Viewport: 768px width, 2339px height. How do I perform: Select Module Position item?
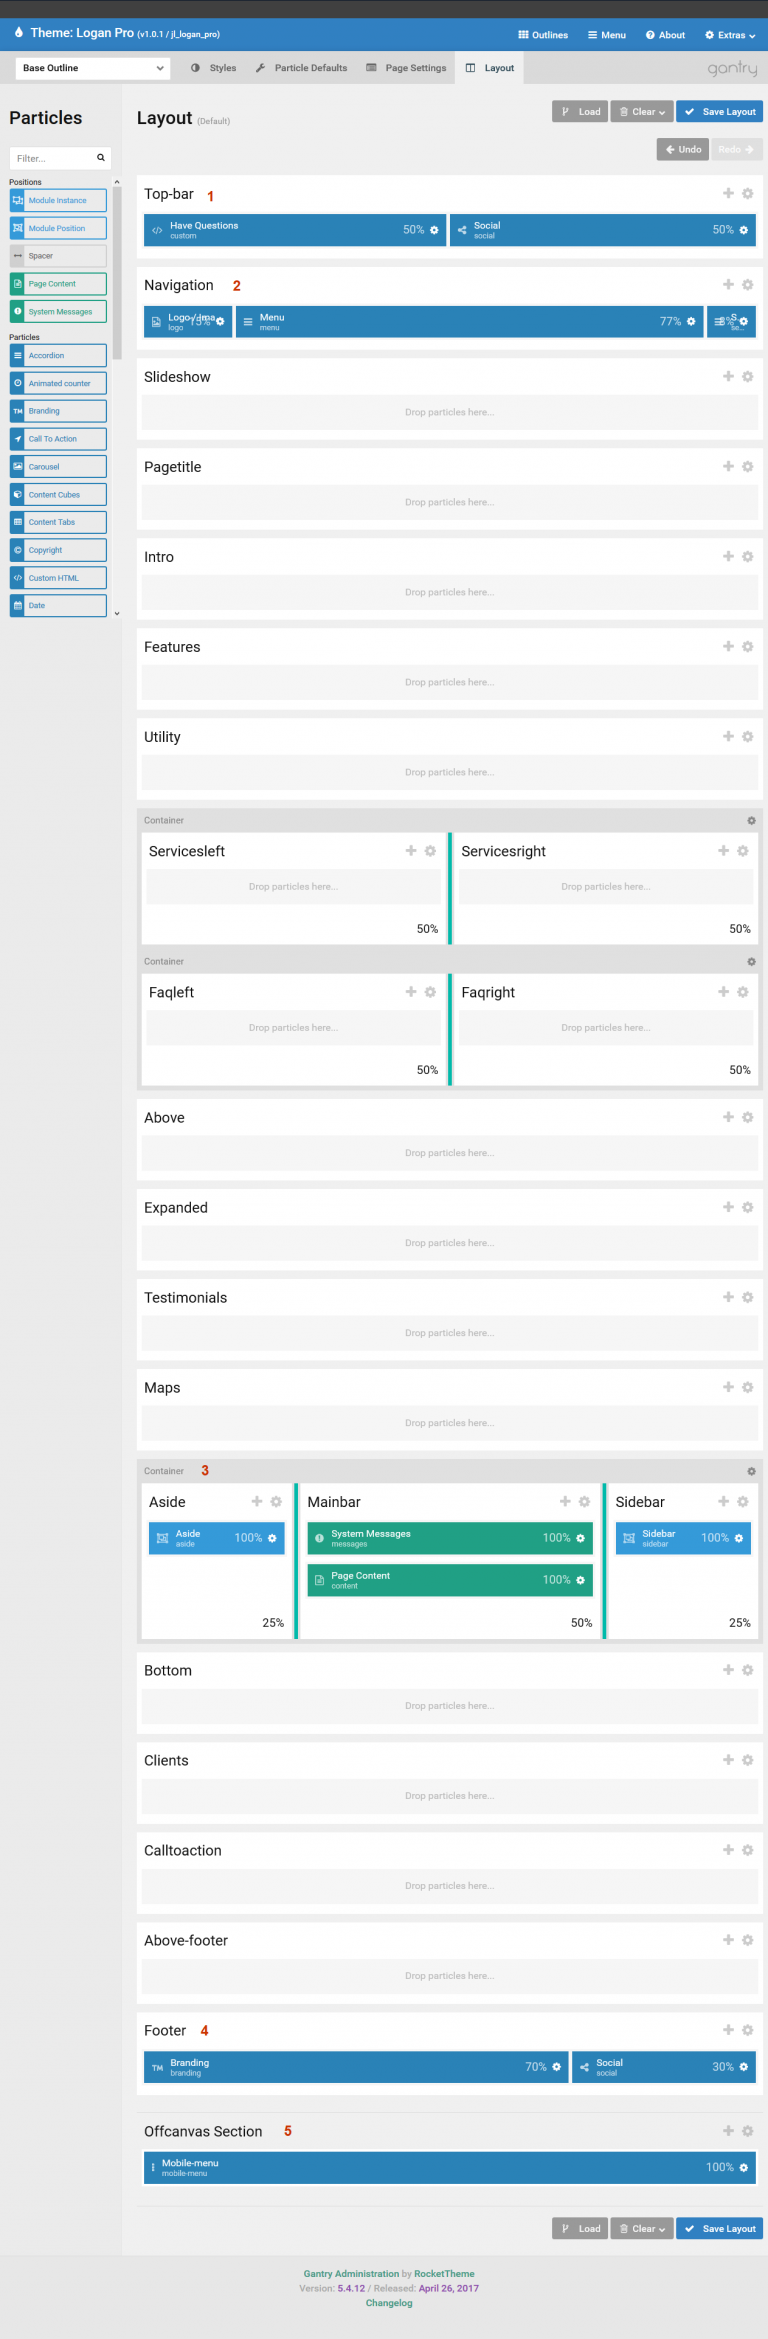pos(58,229)
